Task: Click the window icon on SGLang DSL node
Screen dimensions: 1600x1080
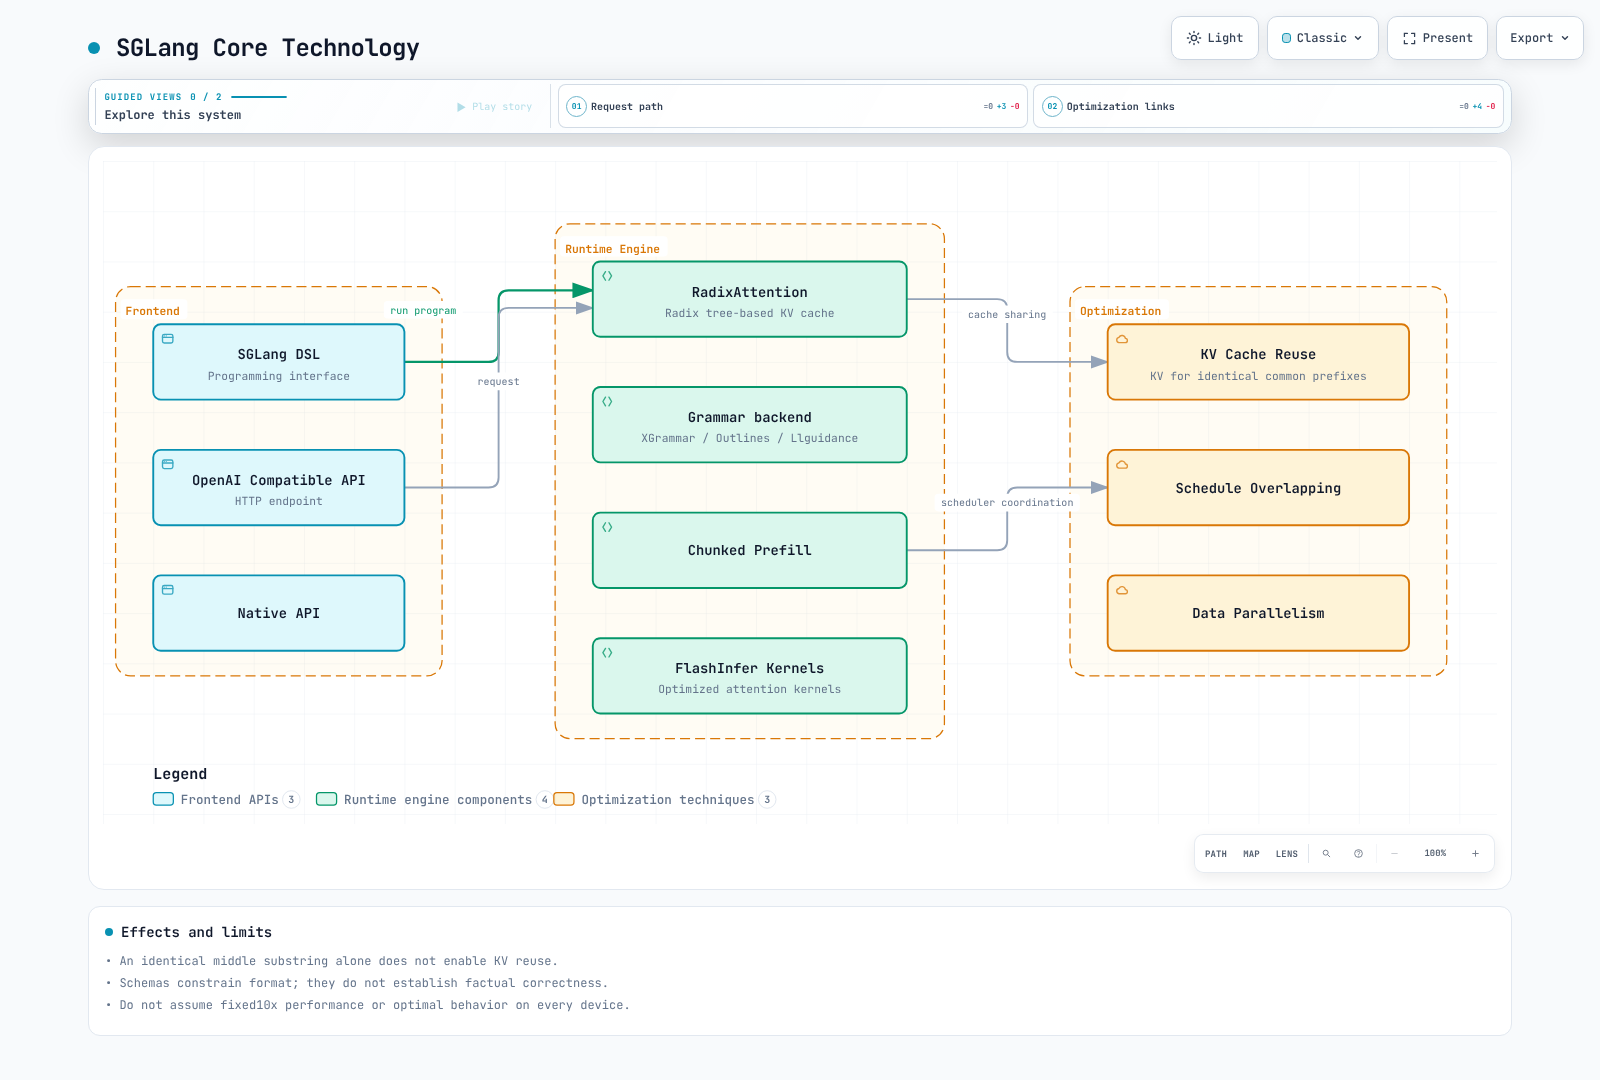Action: (x=168, y=339)
